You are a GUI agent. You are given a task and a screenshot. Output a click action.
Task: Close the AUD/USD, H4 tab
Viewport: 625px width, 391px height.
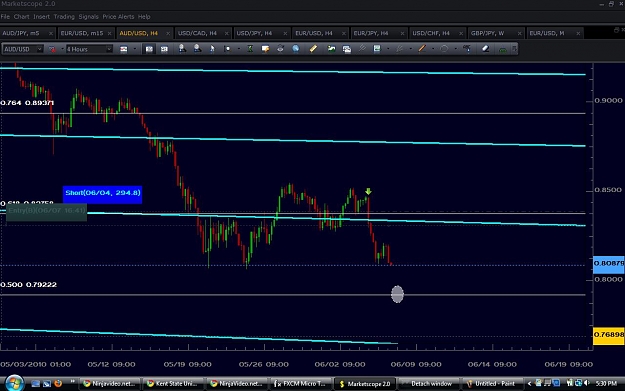168,33
